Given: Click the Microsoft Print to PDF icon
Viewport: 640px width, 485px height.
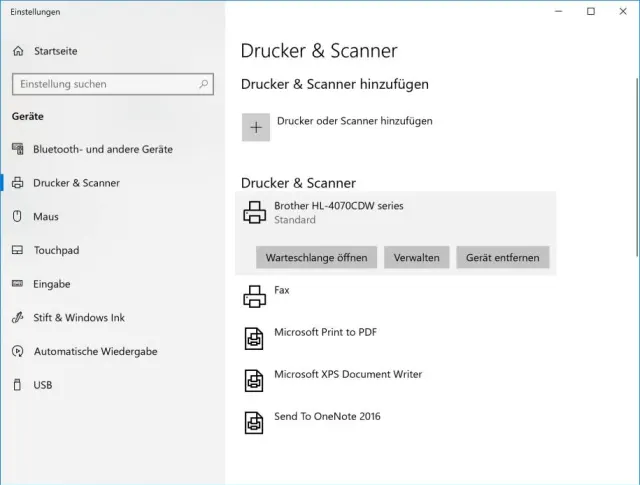Looking at the screenshot, I should click(x=255, y=338).
